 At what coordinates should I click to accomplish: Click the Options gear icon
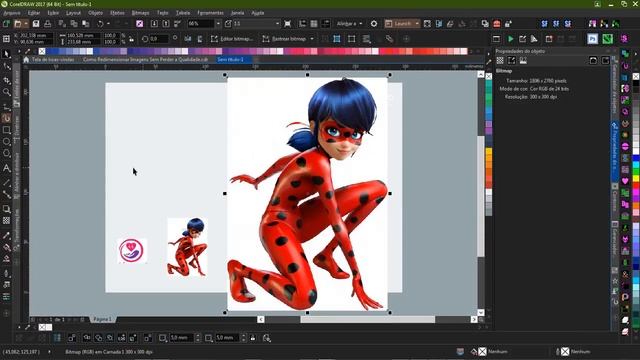tap(374, 24)
